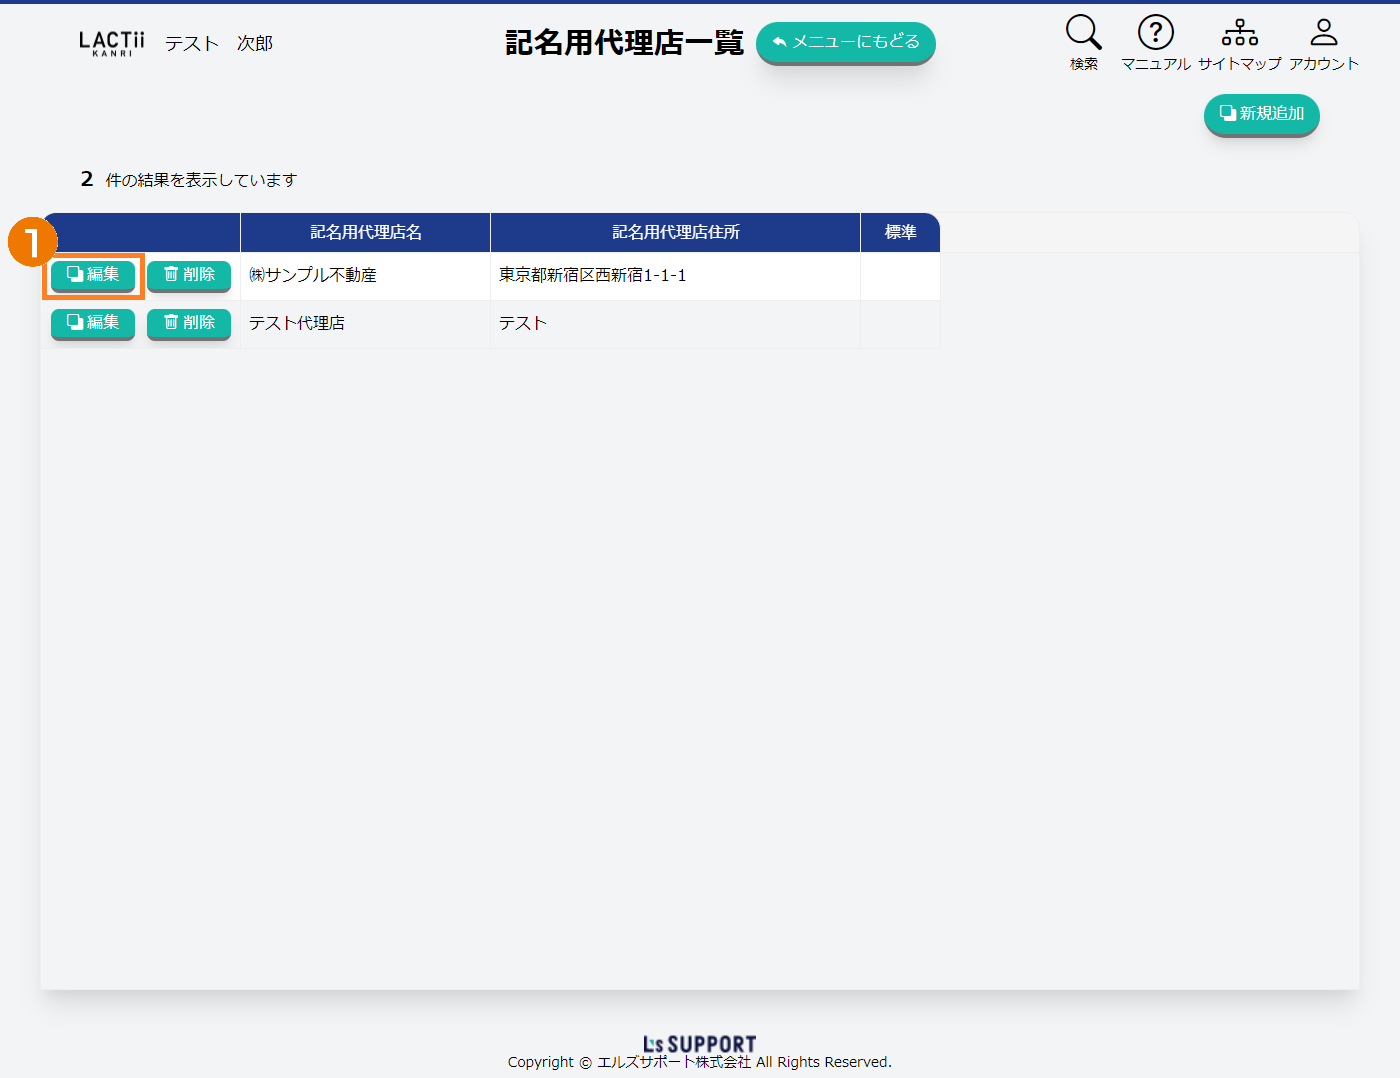Click the 記名用代理店名 column header
The image size is (1400, 1078).
pos(365,232)
